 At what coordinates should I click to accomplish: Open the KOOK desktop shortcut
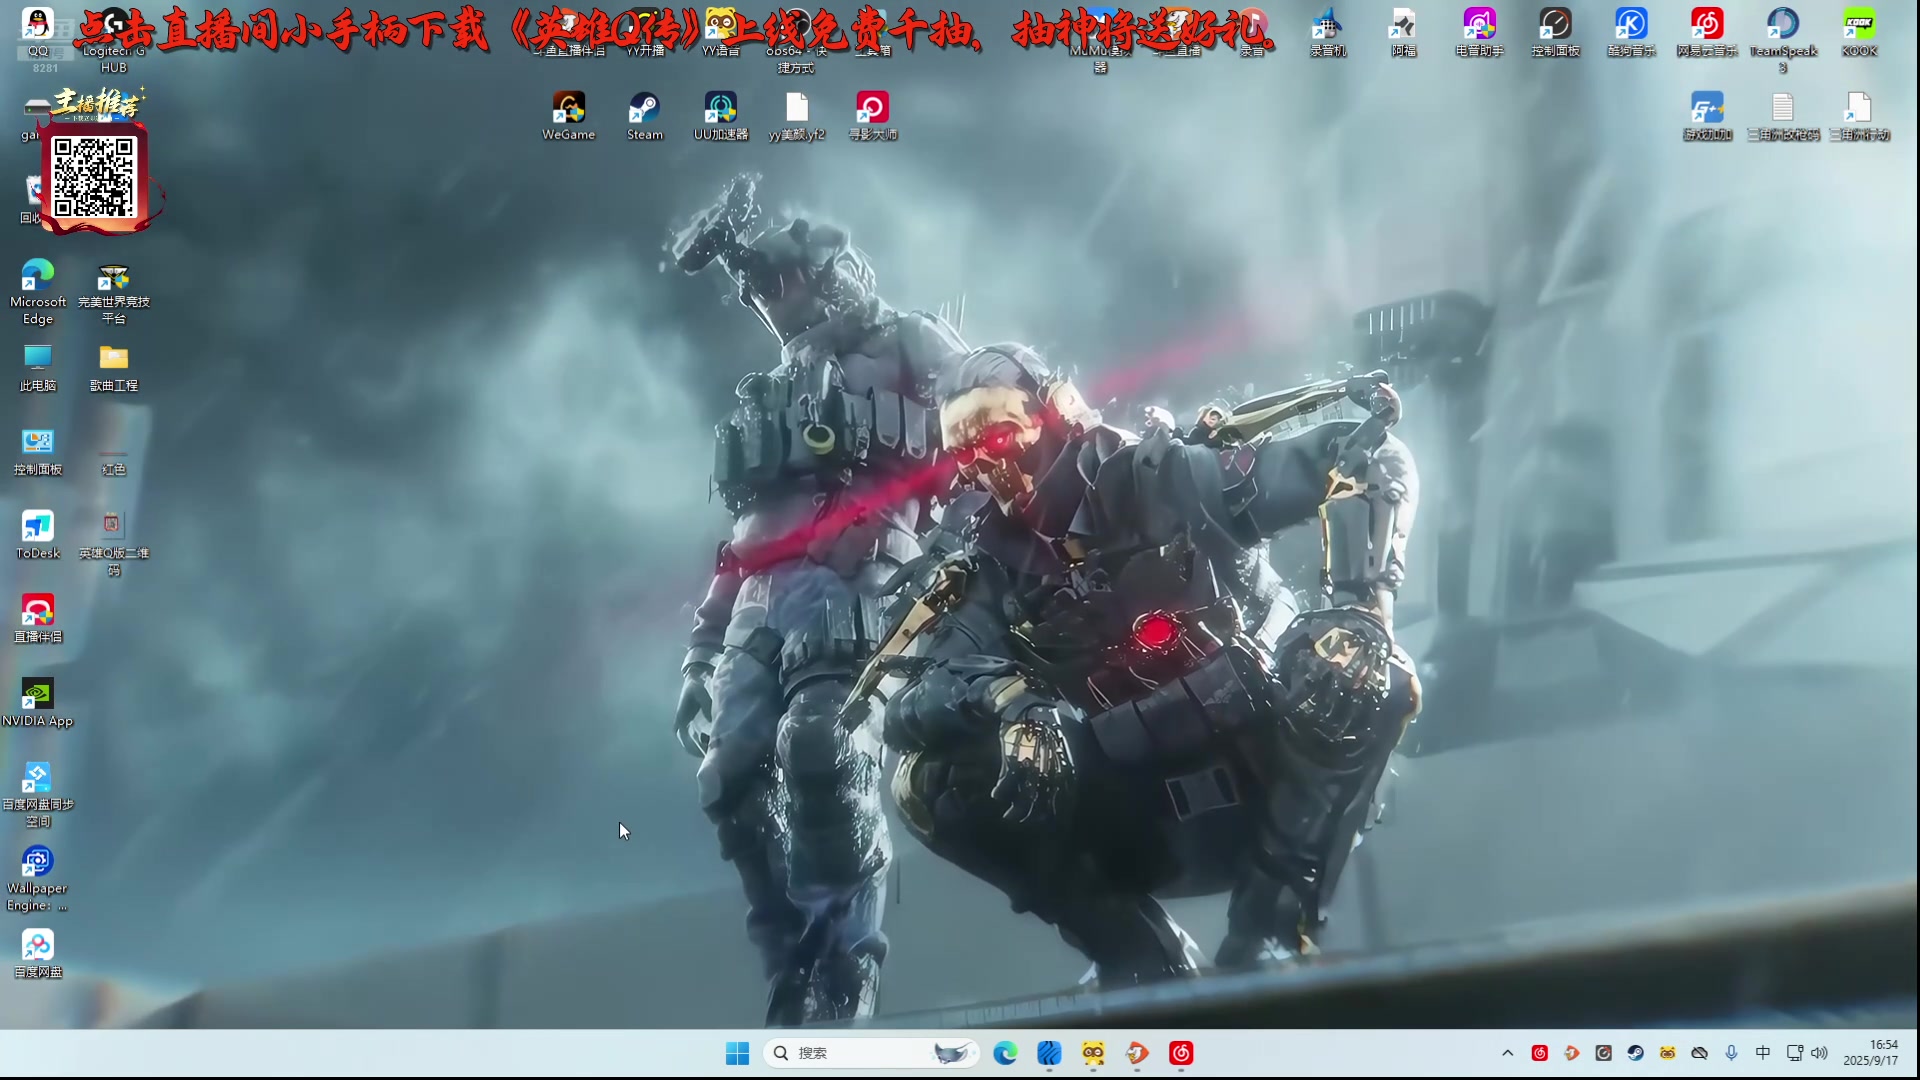[x=1859, y=33]
